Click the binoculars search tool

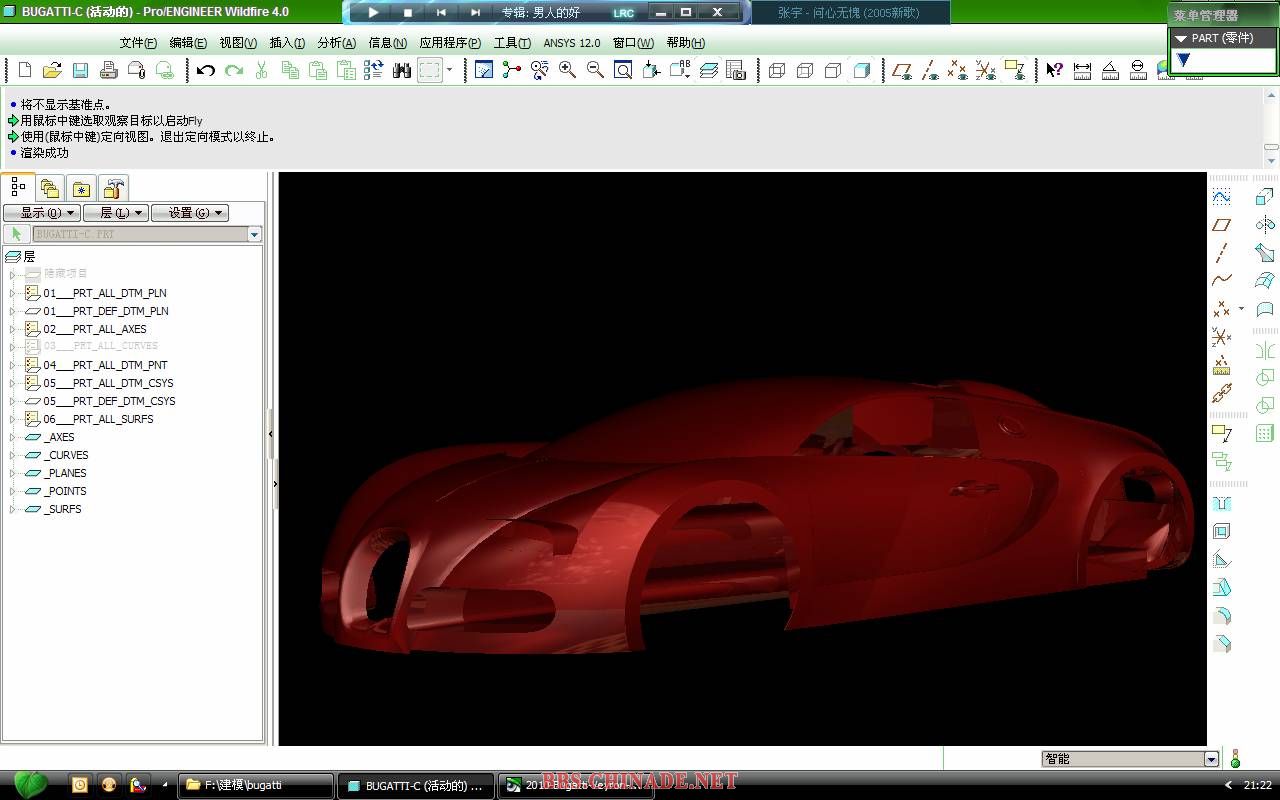click(402, 70)
